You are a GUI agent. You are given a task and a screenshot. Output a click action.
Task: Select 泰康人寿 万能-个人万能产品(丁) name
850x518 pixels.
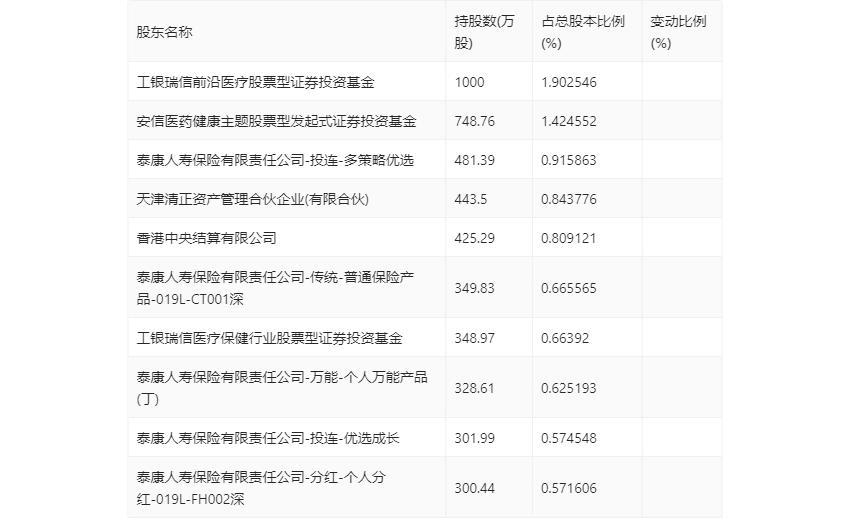[282, 388]
